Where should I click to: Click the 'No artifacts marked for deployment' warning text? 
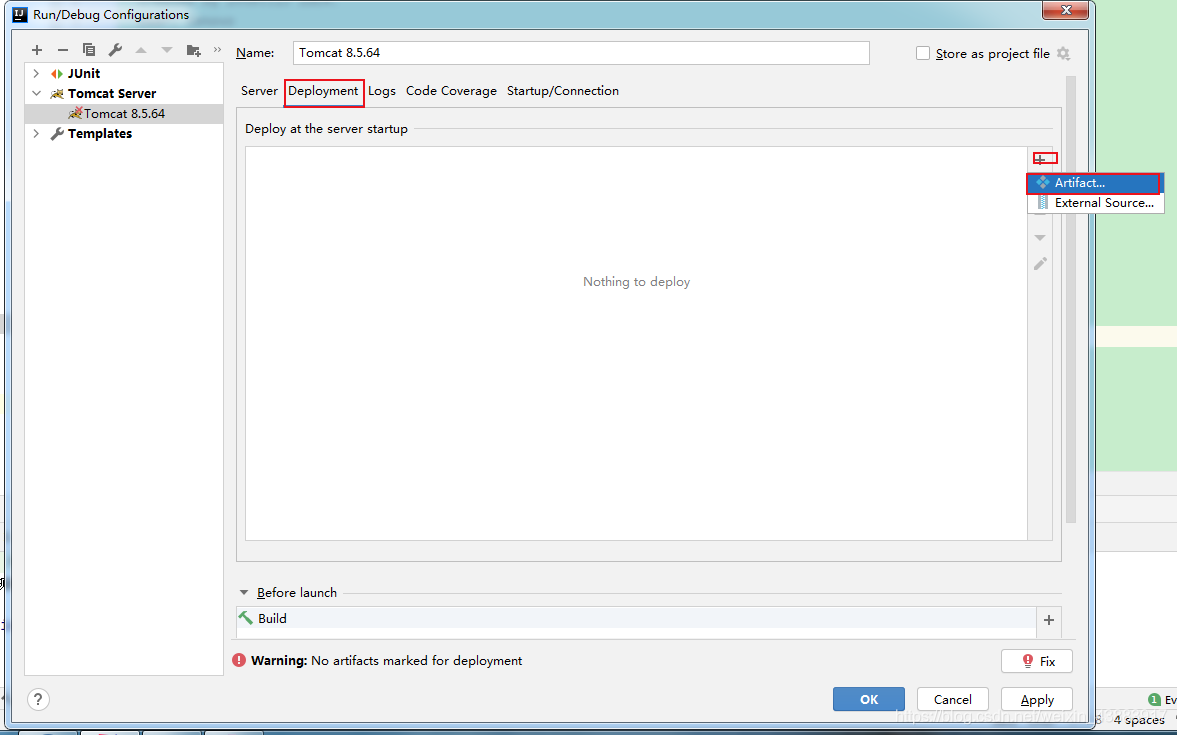click(x=417, y=661)
